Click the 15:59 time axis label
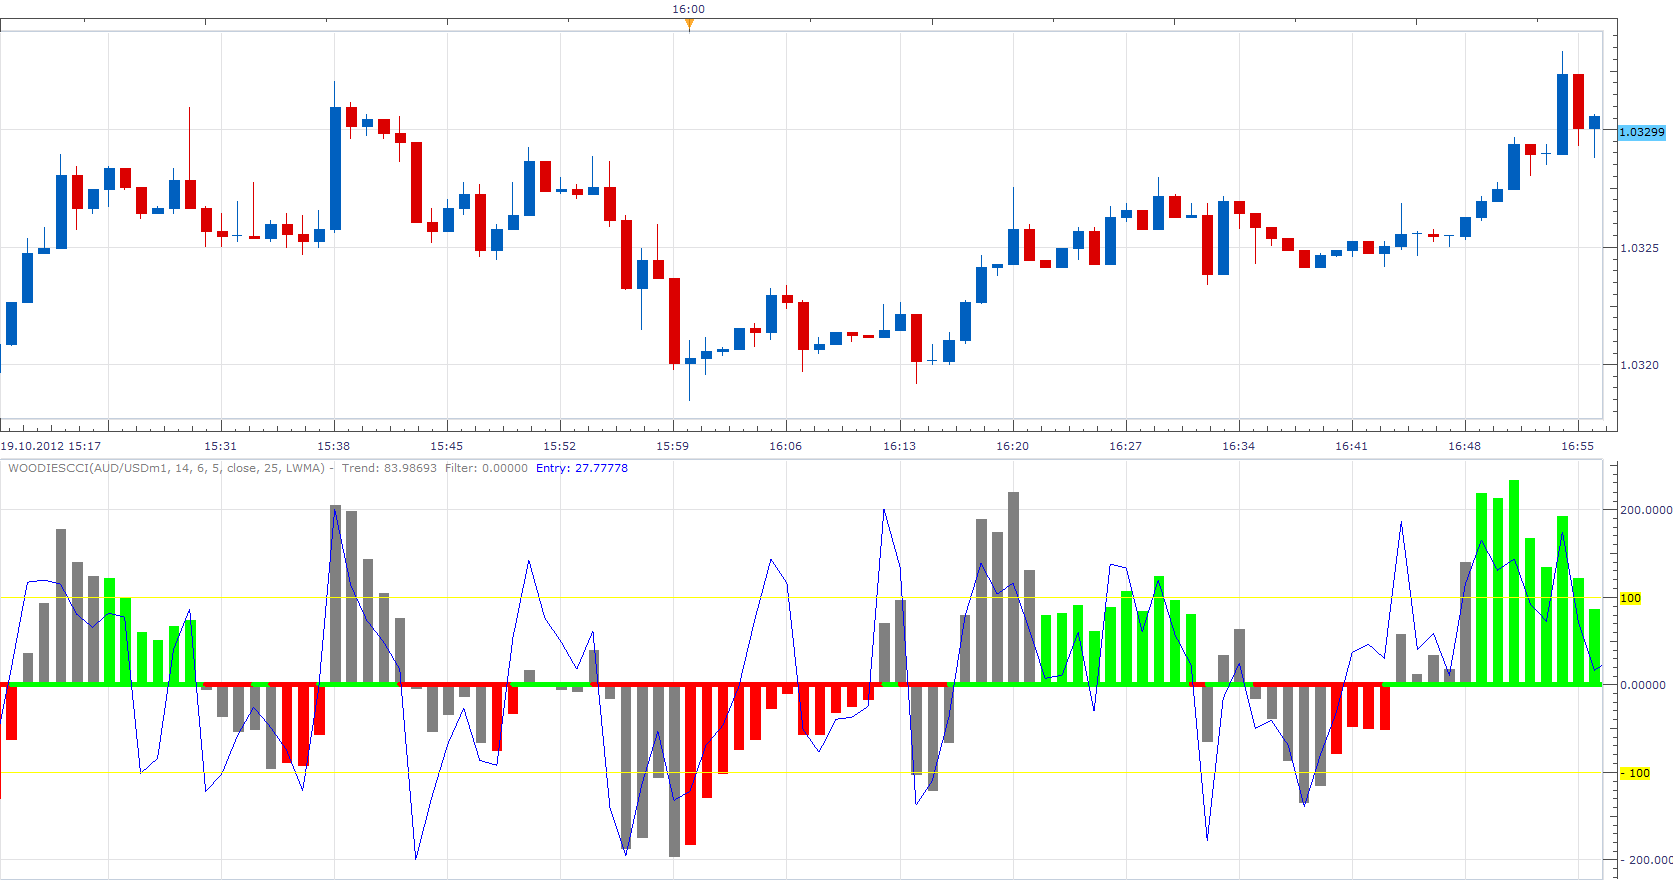1674x880 pixels. (x=672, y=446)
